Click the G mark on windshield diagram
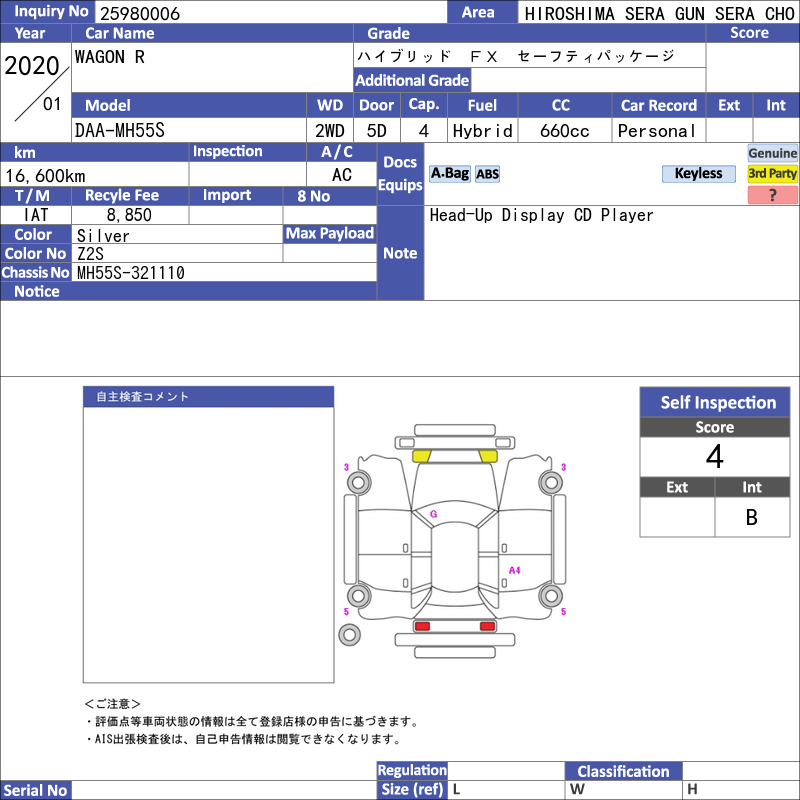This screenshot has width=800, height=800. (434, 514)
